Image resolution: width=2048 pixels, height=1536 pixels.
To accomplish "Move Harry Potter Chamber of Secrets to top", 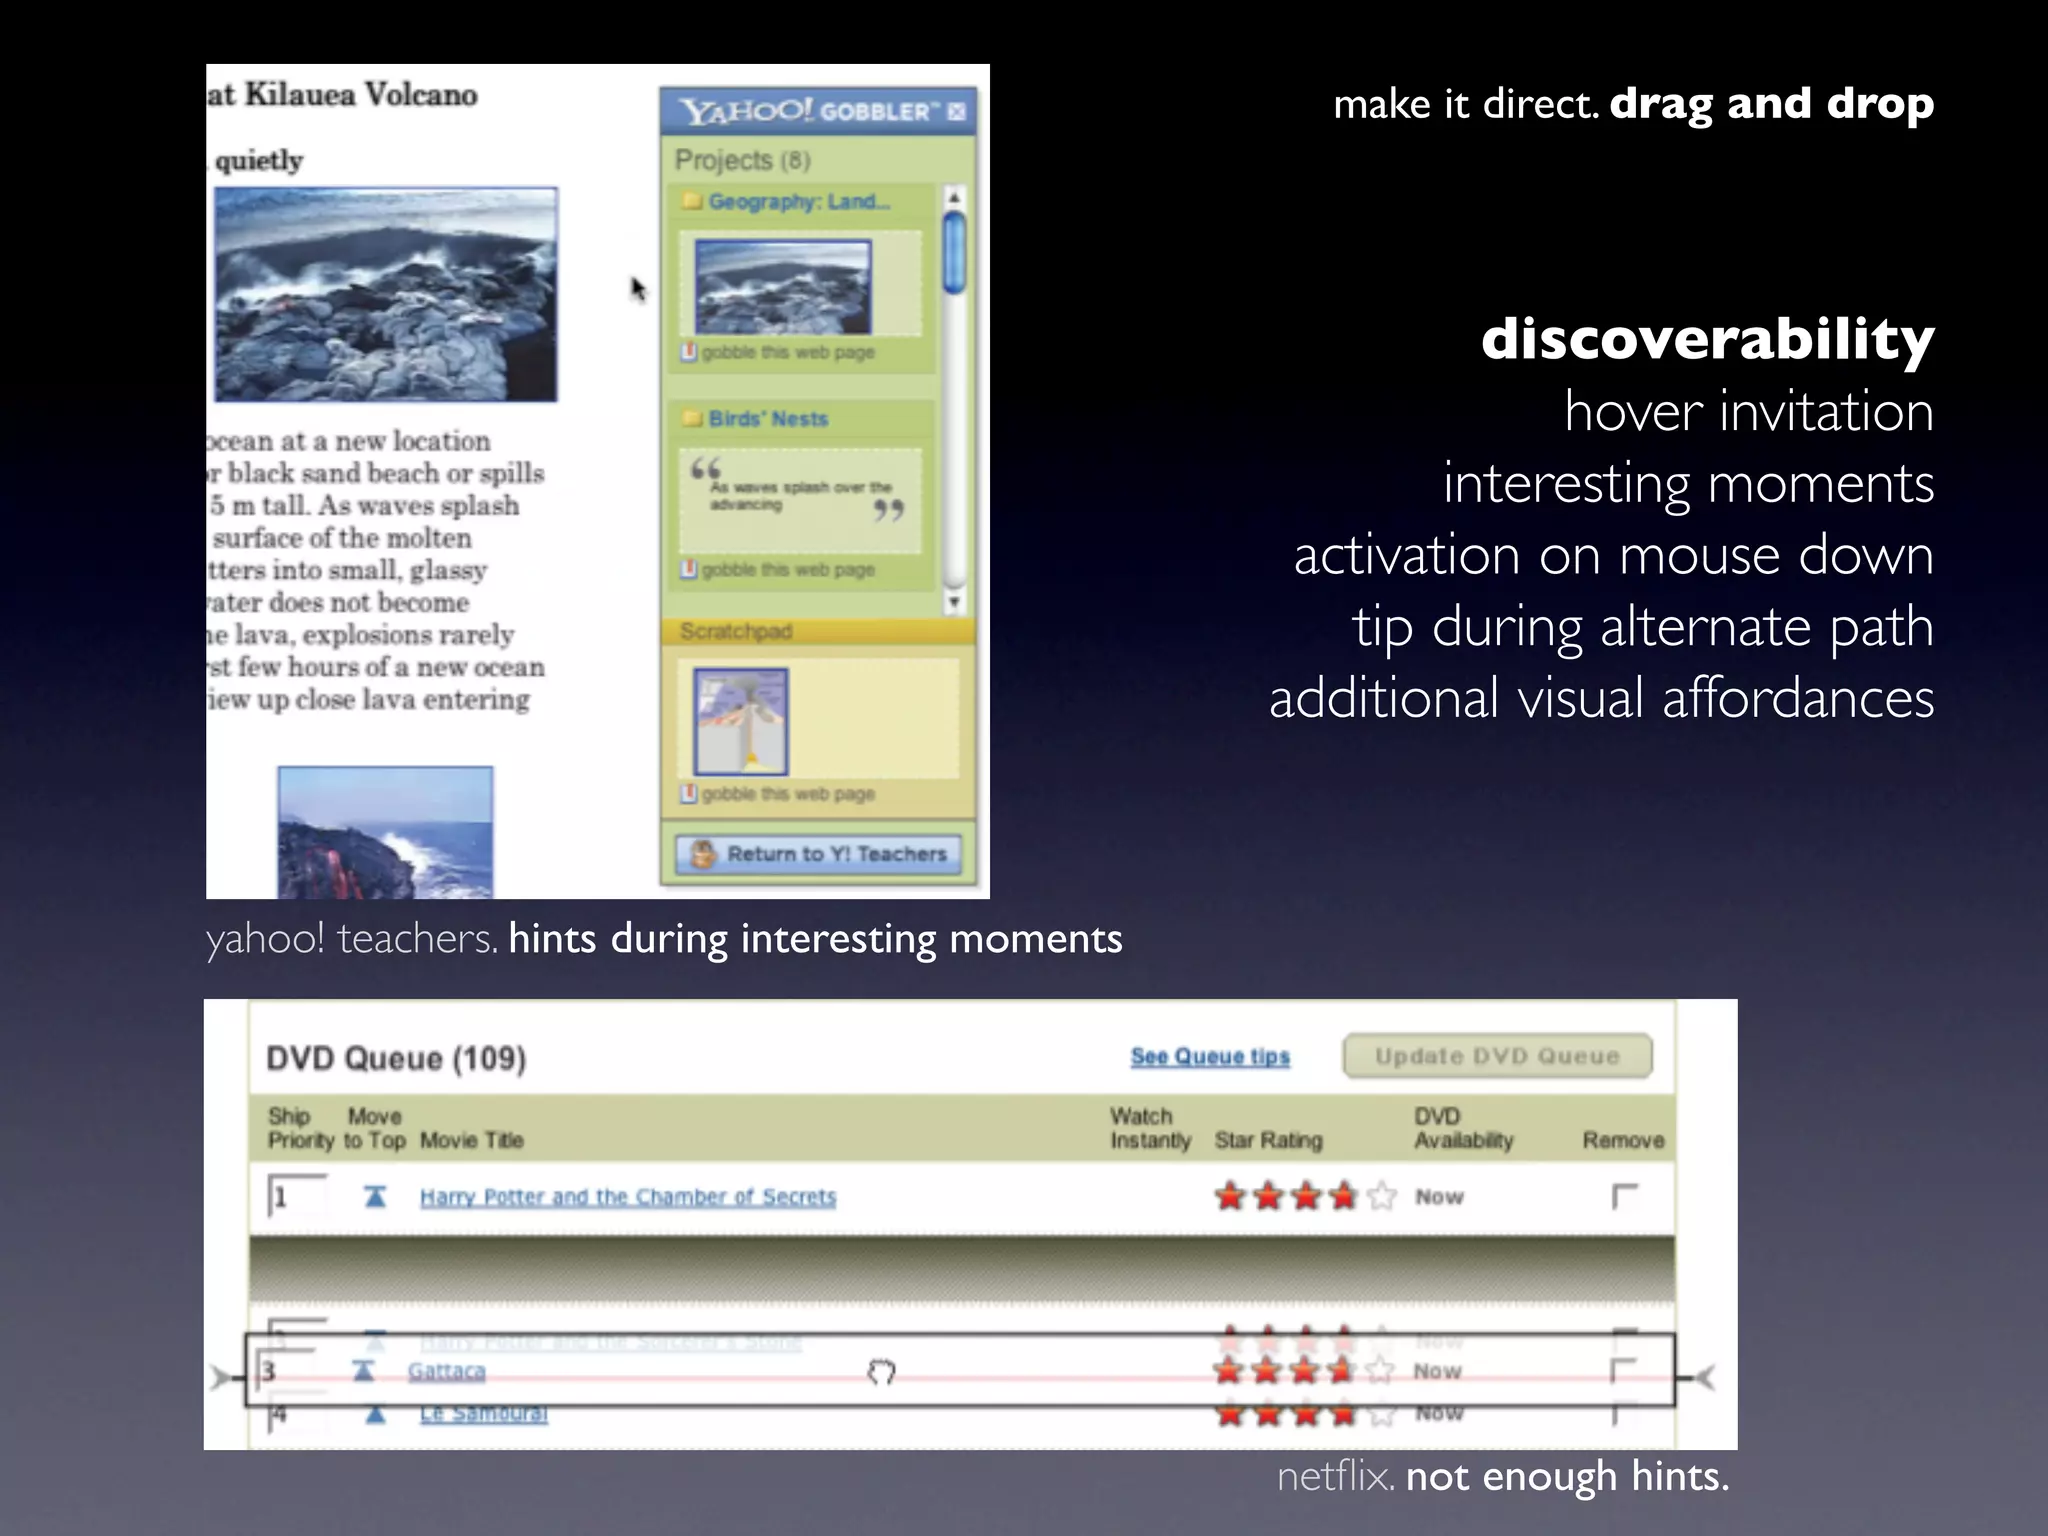I will [x=375, y=1196].
